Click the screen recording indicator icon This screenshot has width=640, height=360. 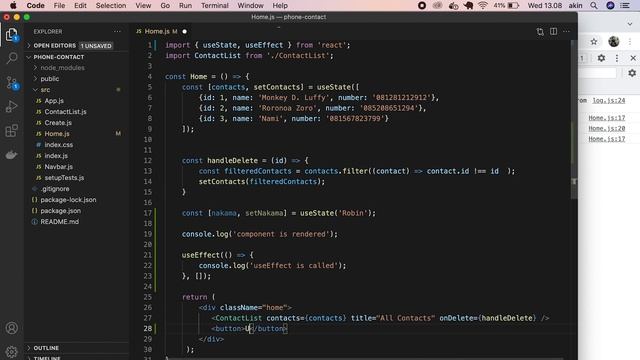click(422, 6)
